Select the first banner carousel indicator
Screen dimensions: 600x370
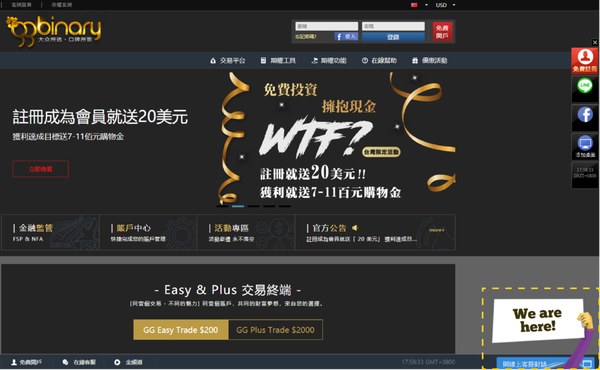coord(222,206)
